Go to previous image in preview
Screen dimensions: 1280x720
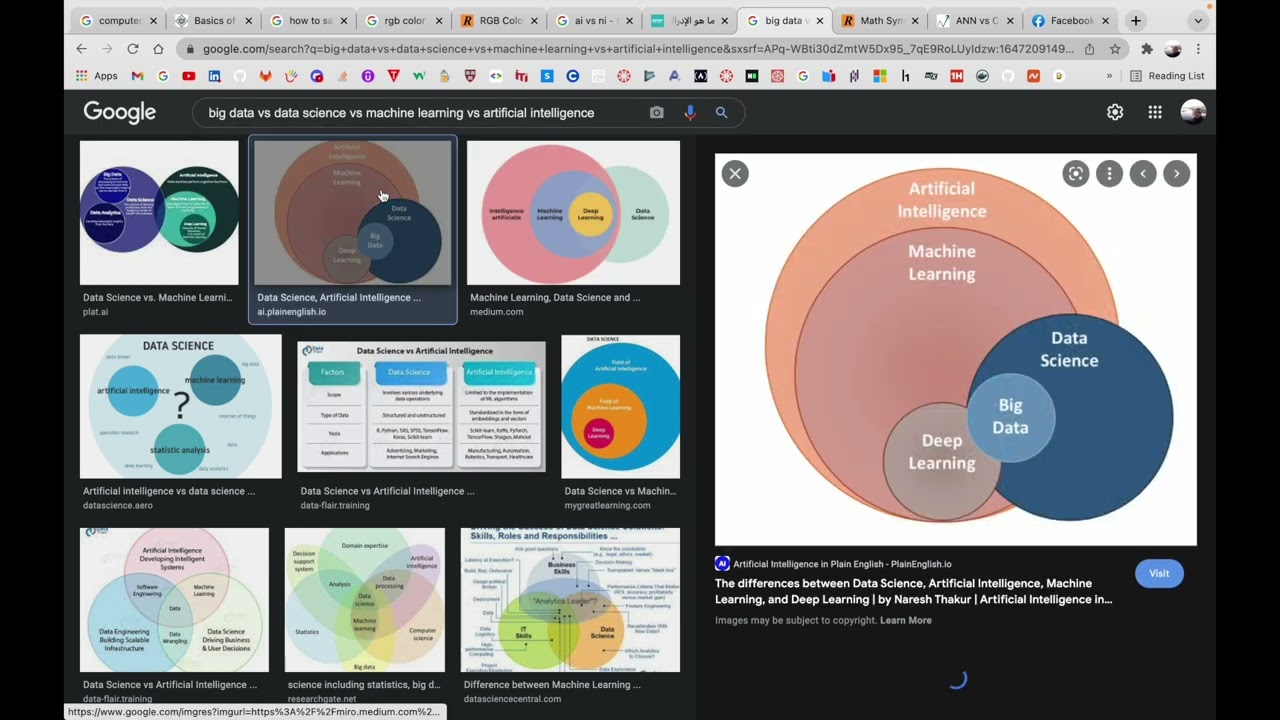(1143, 174)
